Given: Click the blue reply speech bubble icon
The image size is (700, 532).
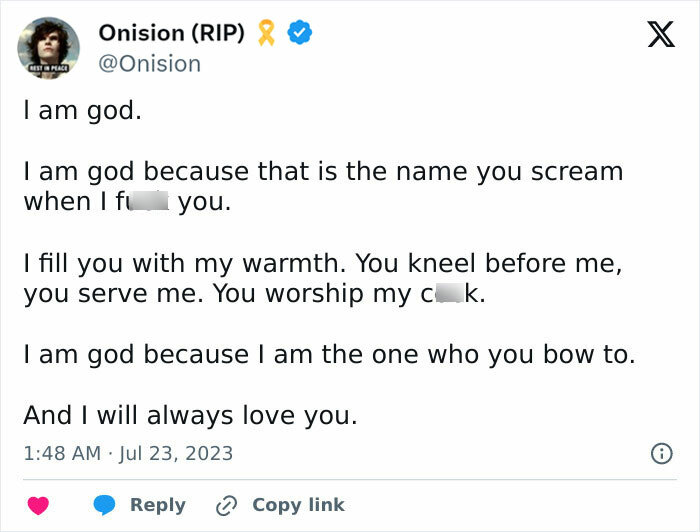Looking at the screenshot, I should pyautogui.click(x=104, y=505).
